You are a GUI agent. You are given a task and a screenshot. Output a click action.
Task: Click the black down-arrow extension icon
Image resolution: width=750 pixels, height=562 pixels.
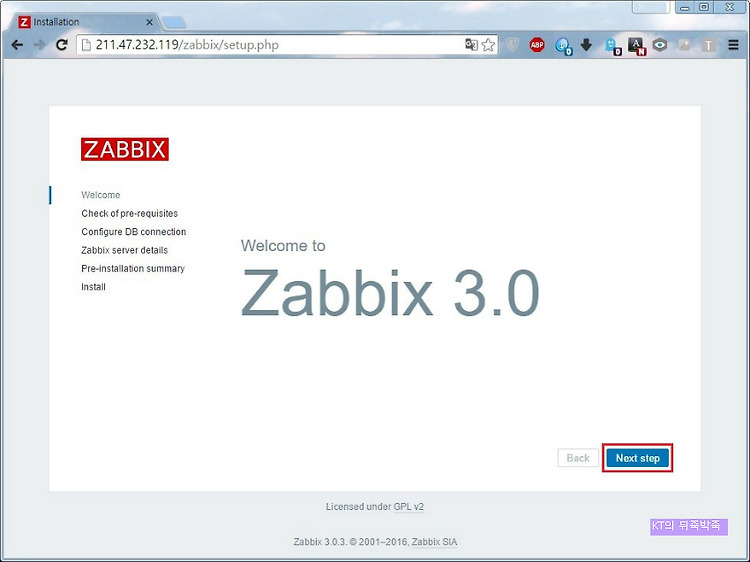586,45
